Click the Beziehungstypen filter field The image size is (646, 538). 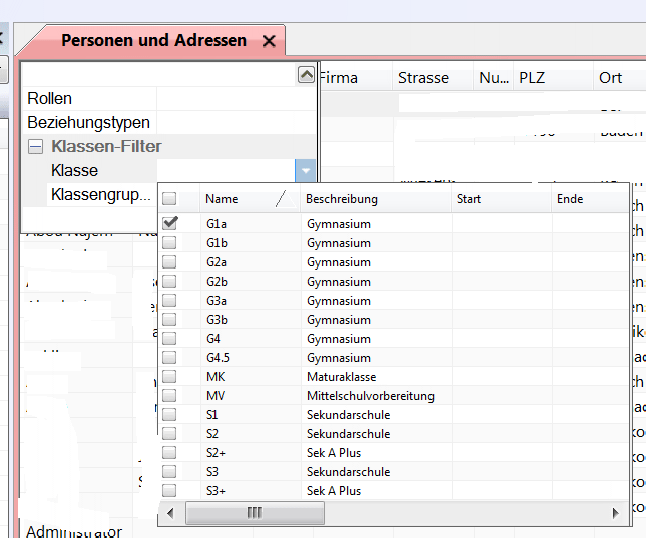(x=236, y=123)
